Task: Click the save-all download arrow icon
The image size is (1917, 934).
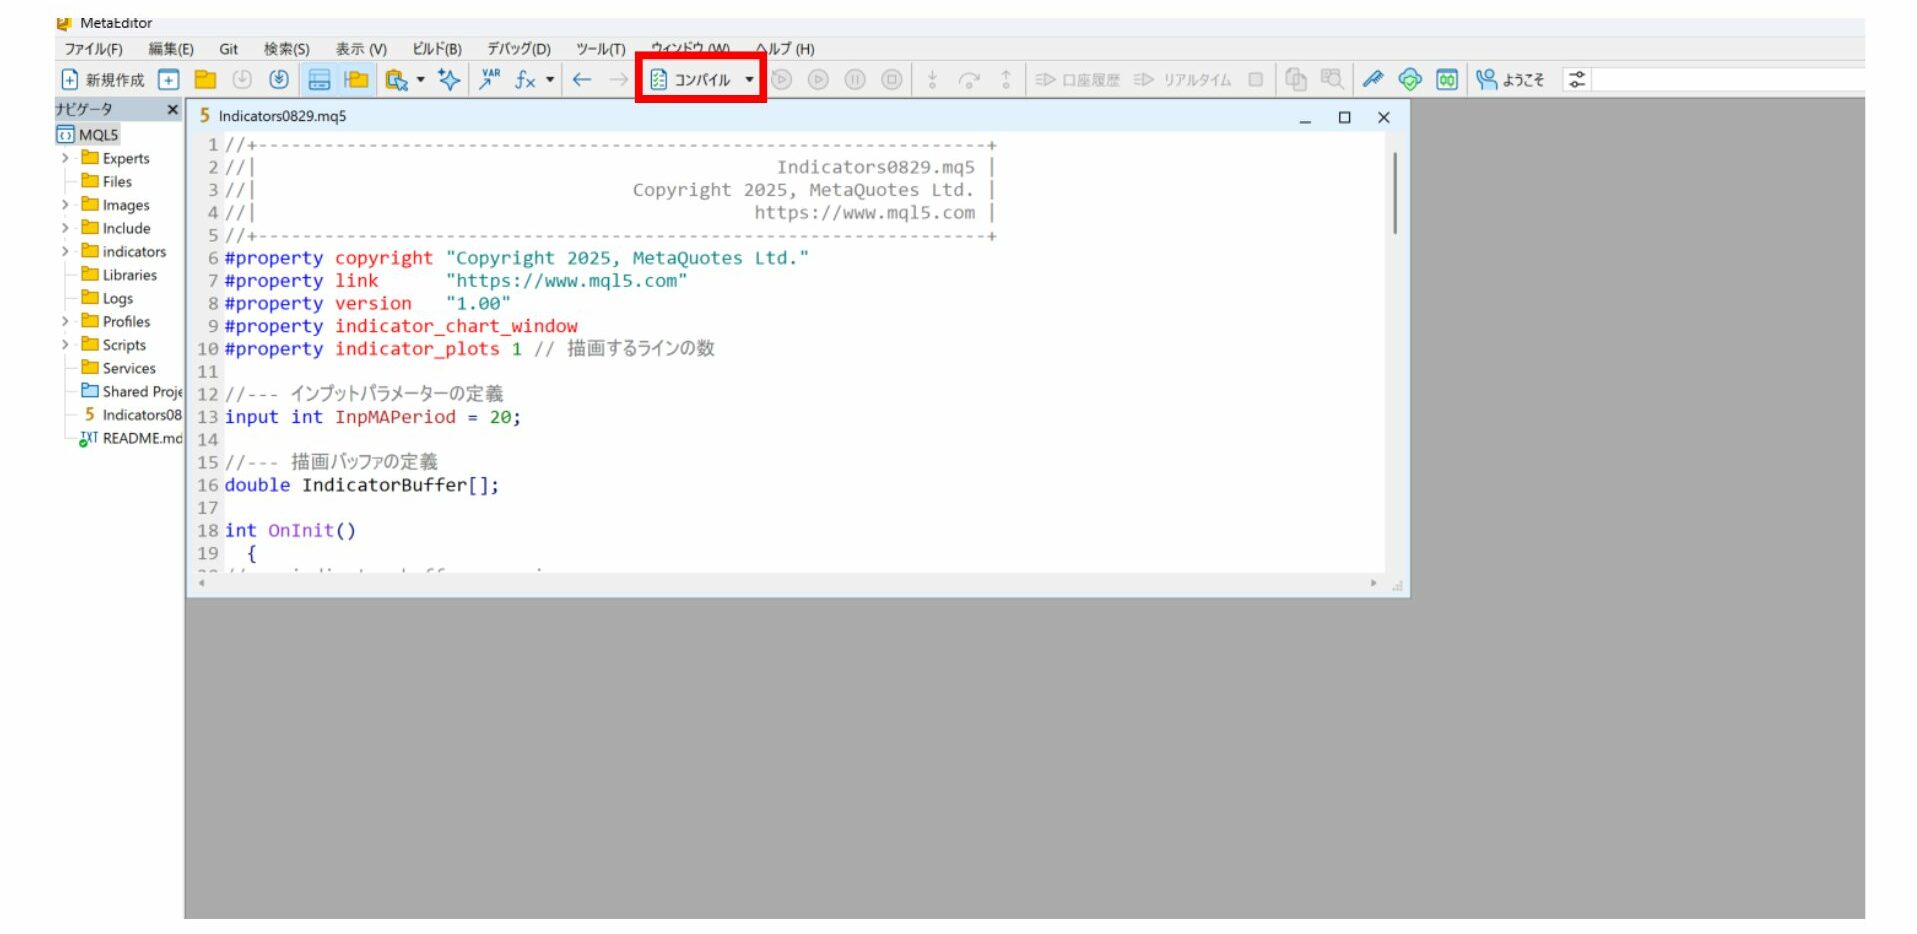Action: point(279,80)
